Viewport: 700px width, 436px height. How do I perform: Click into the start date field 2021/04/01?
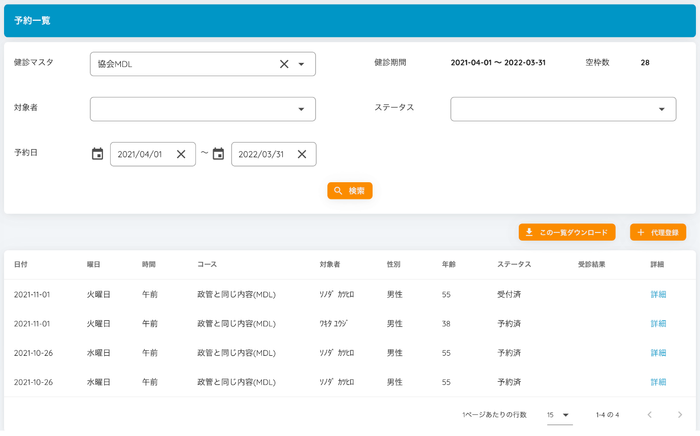[140, 154]
